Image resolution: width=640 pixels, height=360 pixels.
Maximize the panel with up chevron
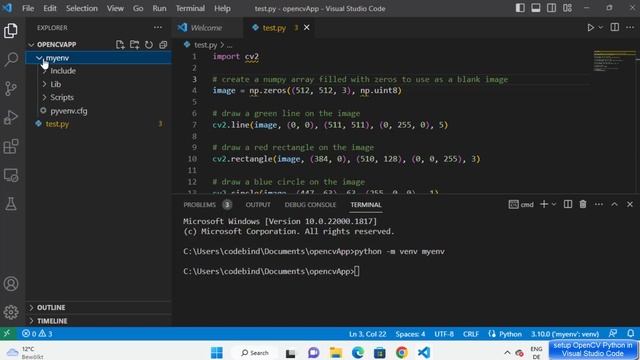tap(614, 204)
